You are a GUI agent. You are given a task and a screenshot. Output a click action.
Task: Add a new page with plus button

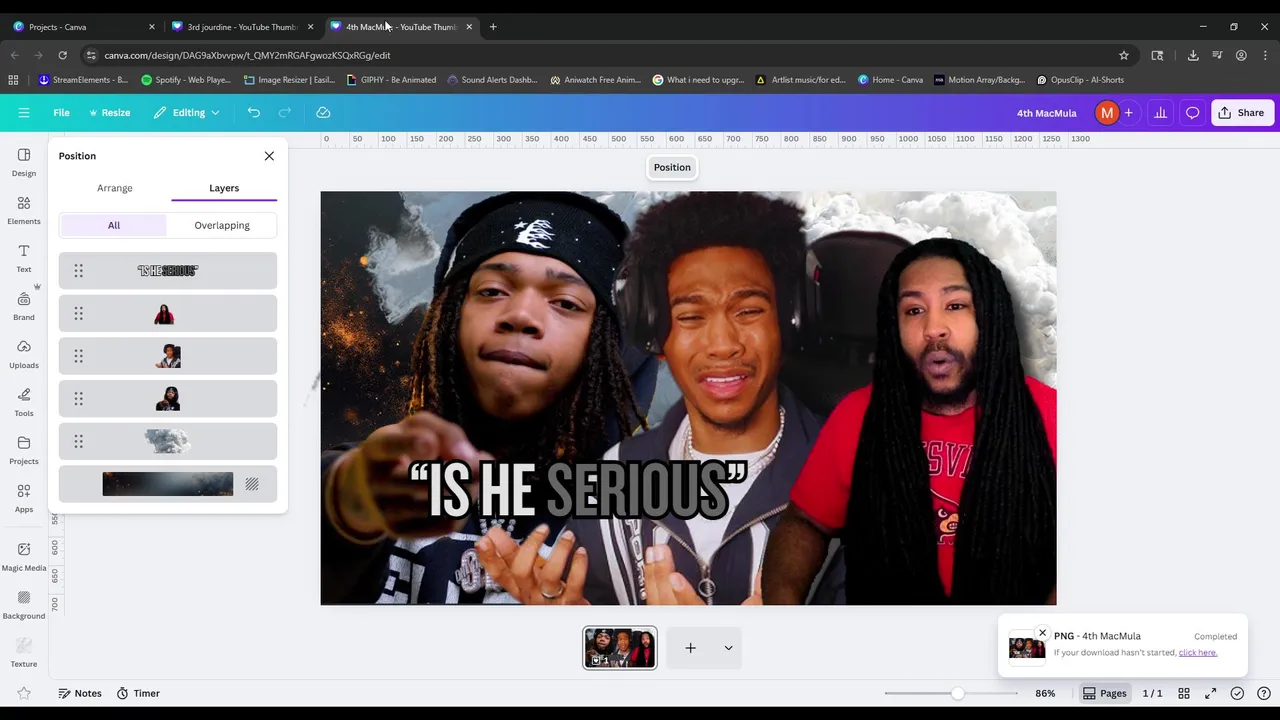(690, 648)
